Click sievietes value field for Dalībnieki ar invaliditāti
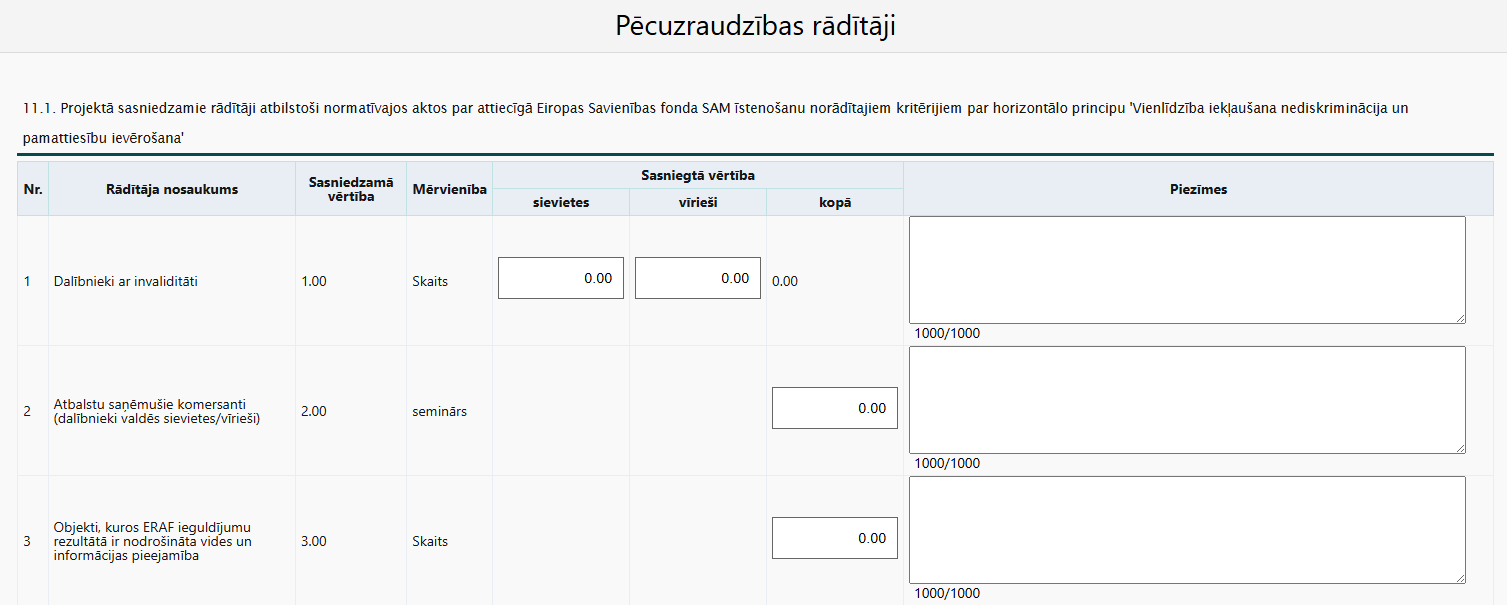1507x605 pixels. [x=561, y=278]
